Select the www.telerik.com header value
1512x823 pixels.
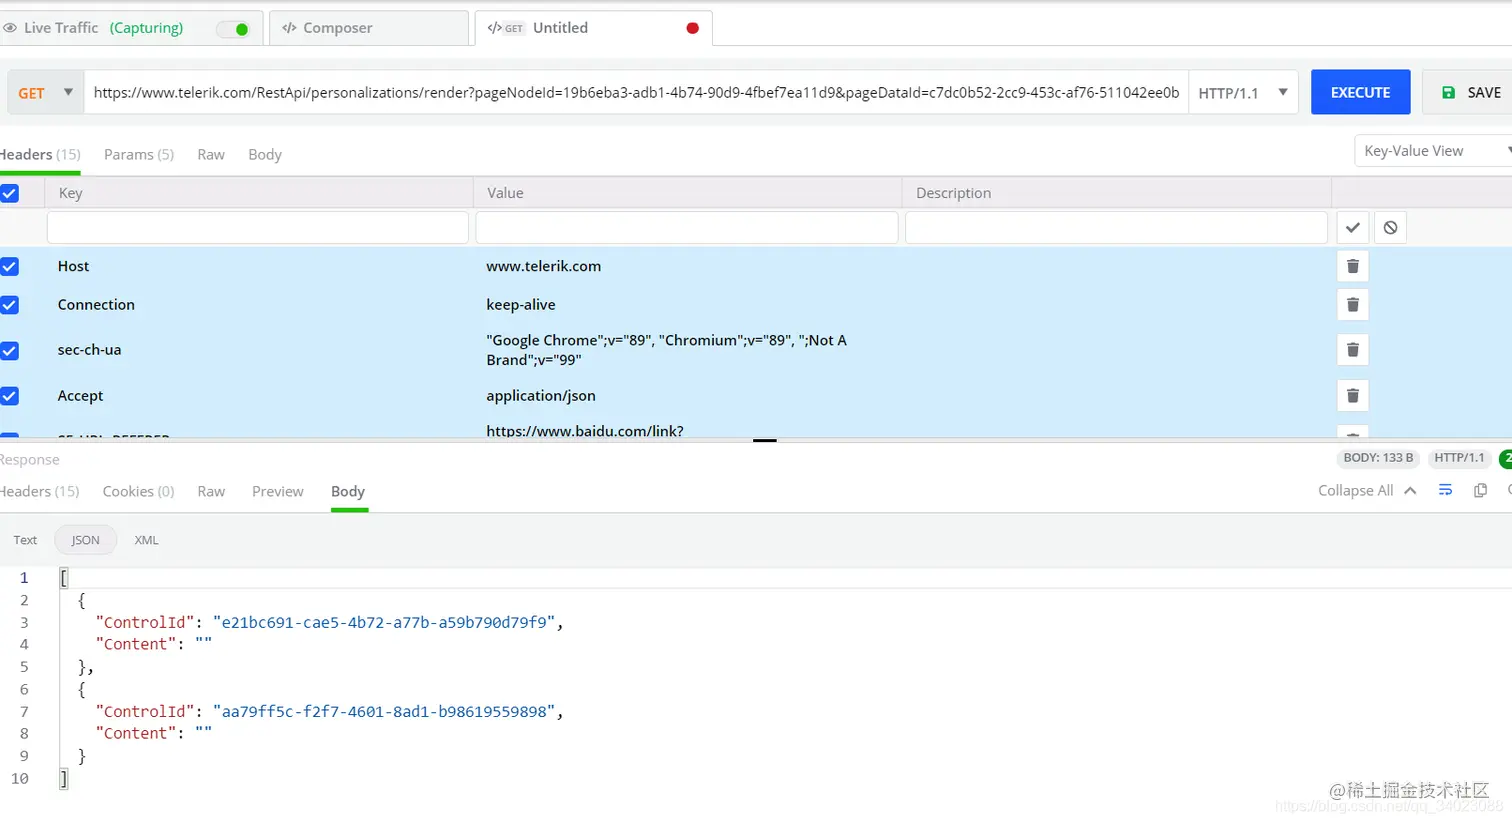click(x=543, y=266)
